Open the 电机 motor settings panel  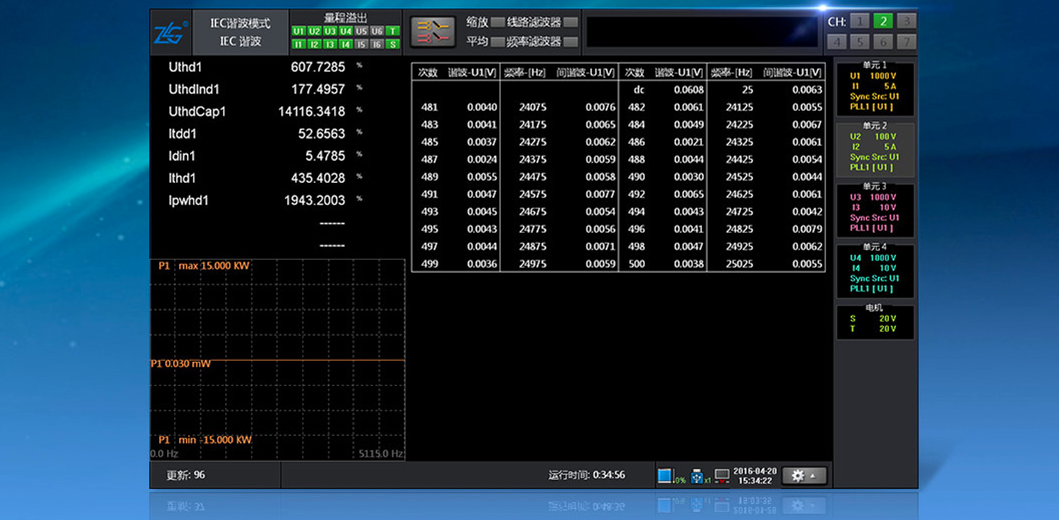(875, 322)
